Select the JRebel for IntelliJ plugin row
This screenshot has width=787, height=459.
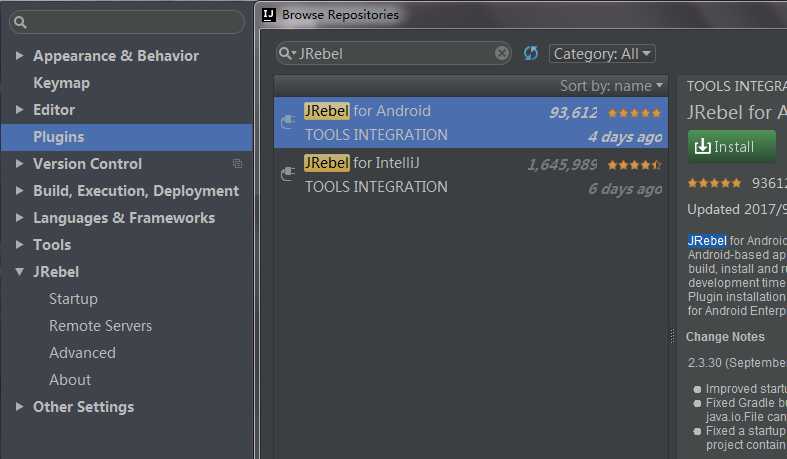pyautogui.click(x=471, y=175)
